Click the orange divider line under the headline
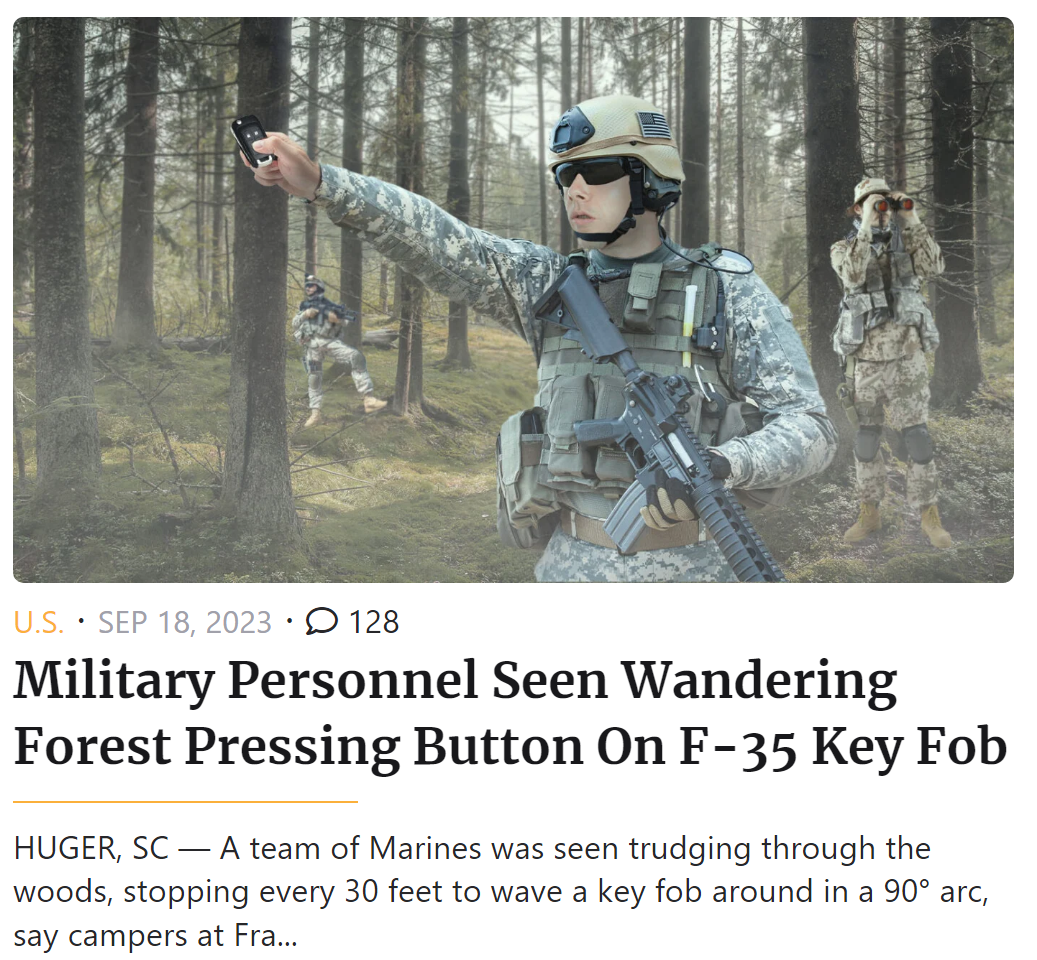 (185, 801)
